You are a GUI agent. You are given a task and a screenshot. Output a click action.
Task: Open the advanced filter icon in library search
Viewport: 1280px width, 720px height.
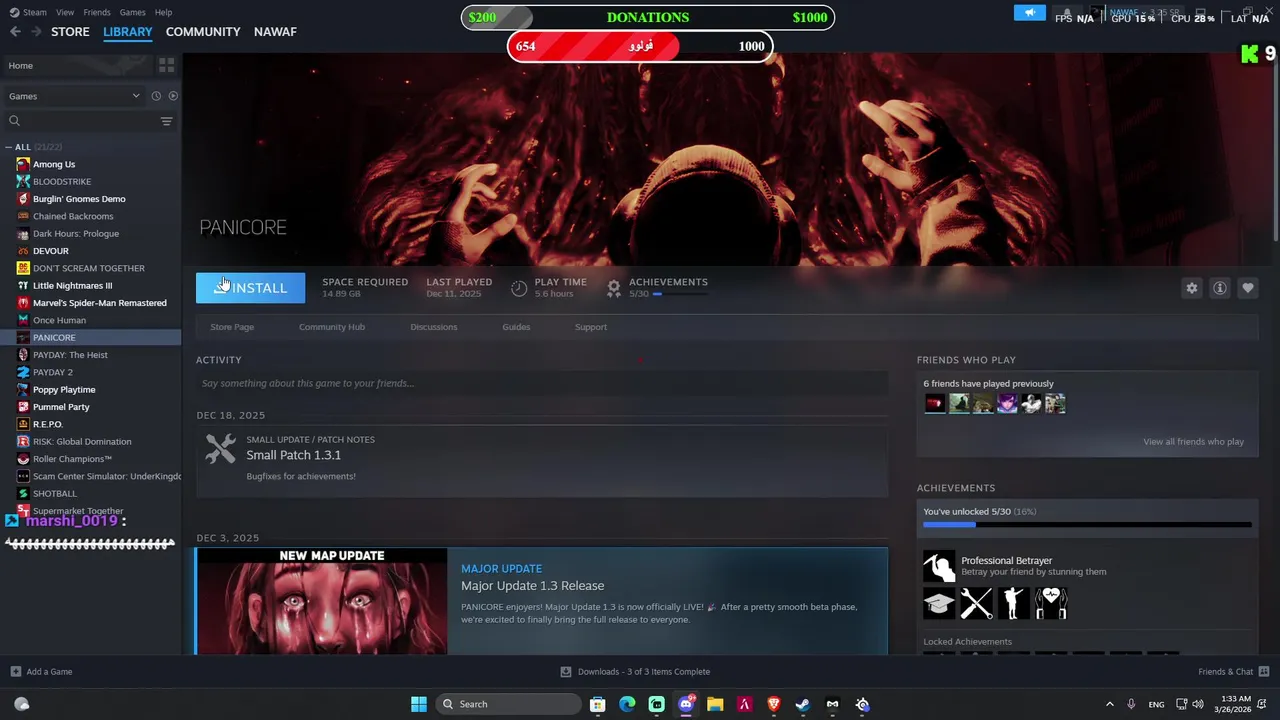166,121
